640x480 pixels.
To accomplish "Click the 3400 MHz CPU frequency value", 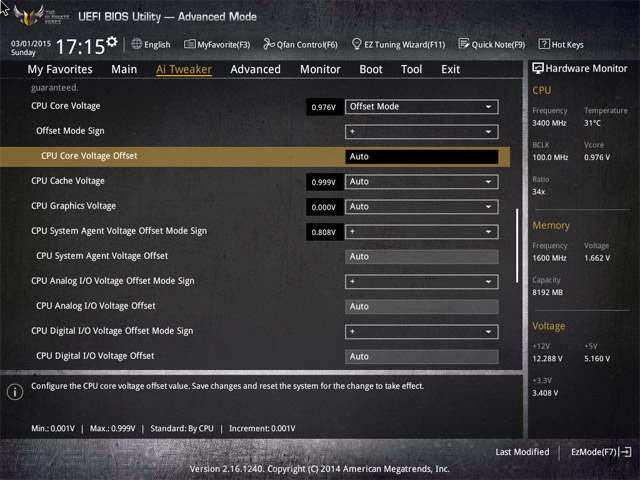I will (x=549, y=123).
